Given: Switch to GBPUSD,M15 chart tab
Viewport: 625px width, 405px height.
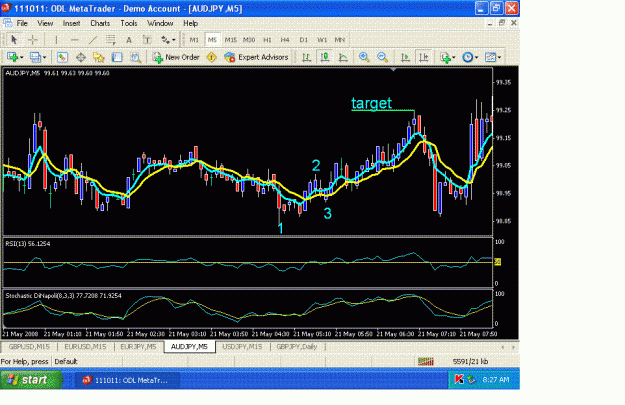Looking at the screenshot, I should 29,347.
